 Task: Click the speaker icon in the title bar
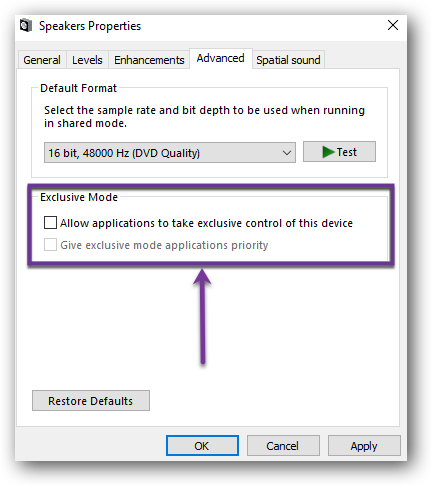point(25,26)
